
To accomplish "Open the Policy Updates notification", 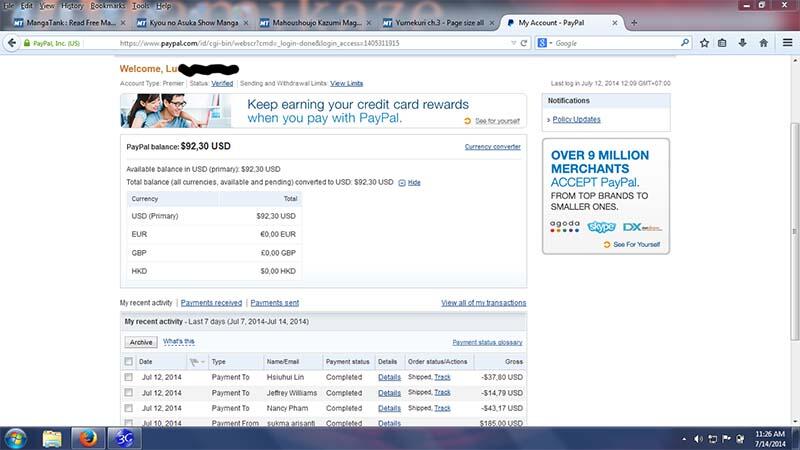I will (x=577, y=119).
